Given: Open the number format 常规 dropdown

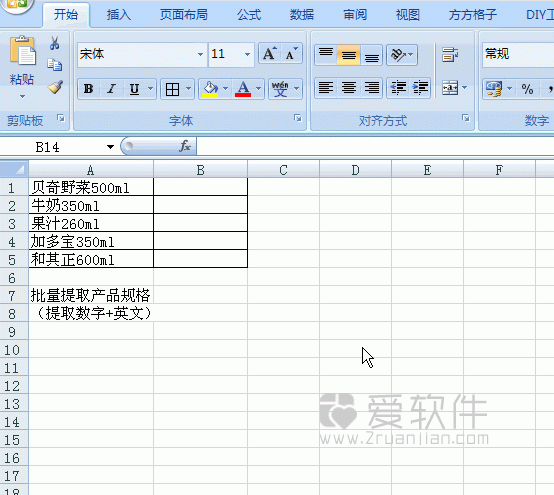Looking at the screenshot, I should coord(518,54).
